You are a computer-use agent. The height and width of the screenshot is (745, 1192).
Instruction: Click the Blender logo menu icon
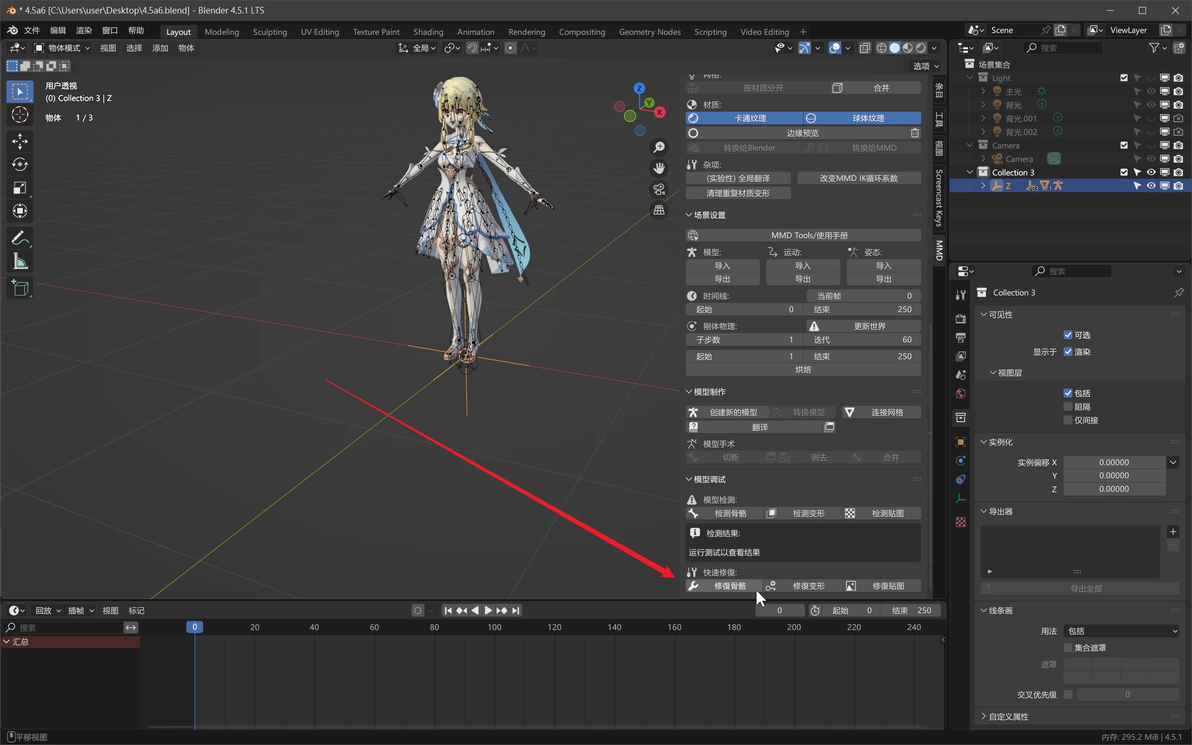[x=11, y=30]
